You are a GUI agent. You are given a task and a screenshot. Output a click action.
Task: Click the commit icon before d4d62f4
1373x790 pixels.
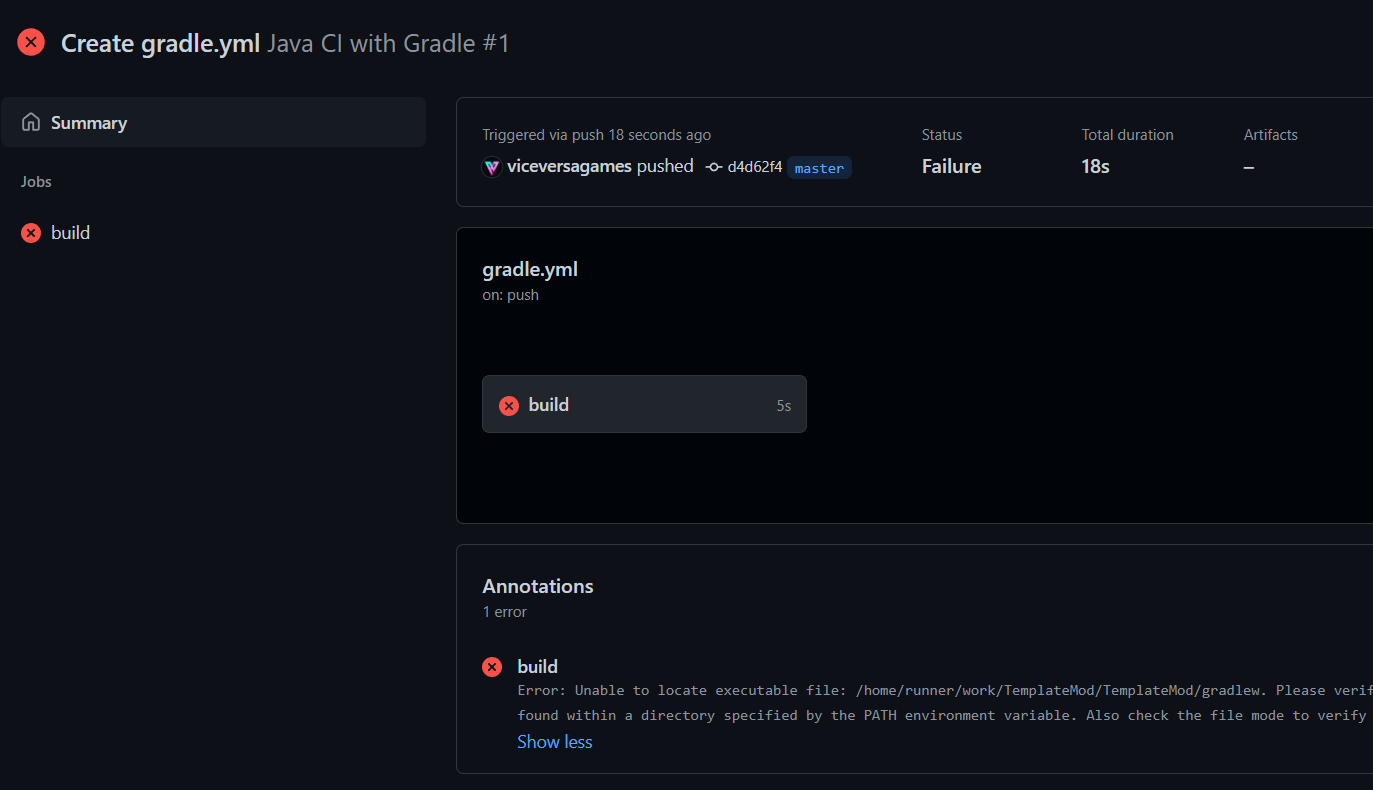pyautogui.click(x=714, y=167)
